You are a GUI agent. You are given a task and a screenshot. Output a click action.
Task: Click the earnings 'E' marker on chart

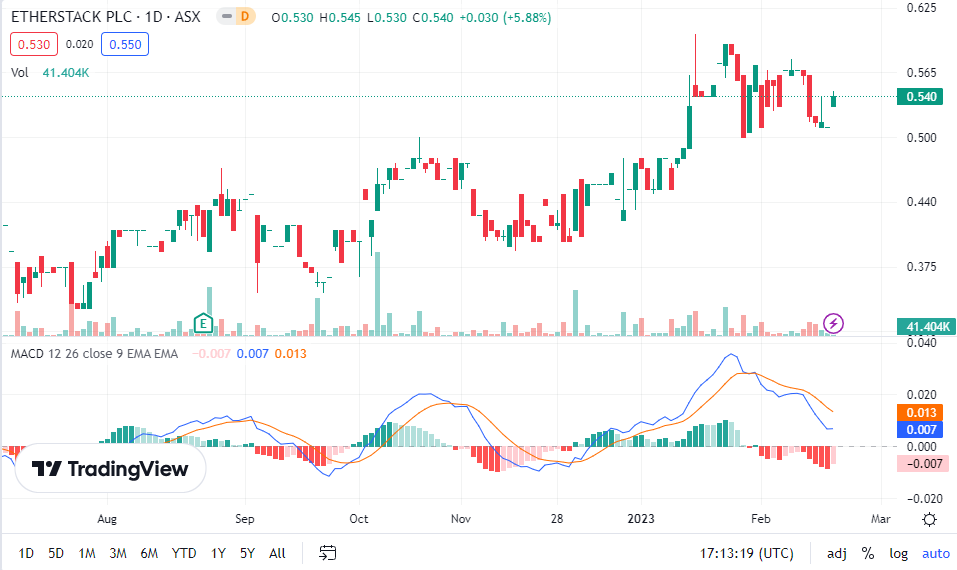pos(203,323)
